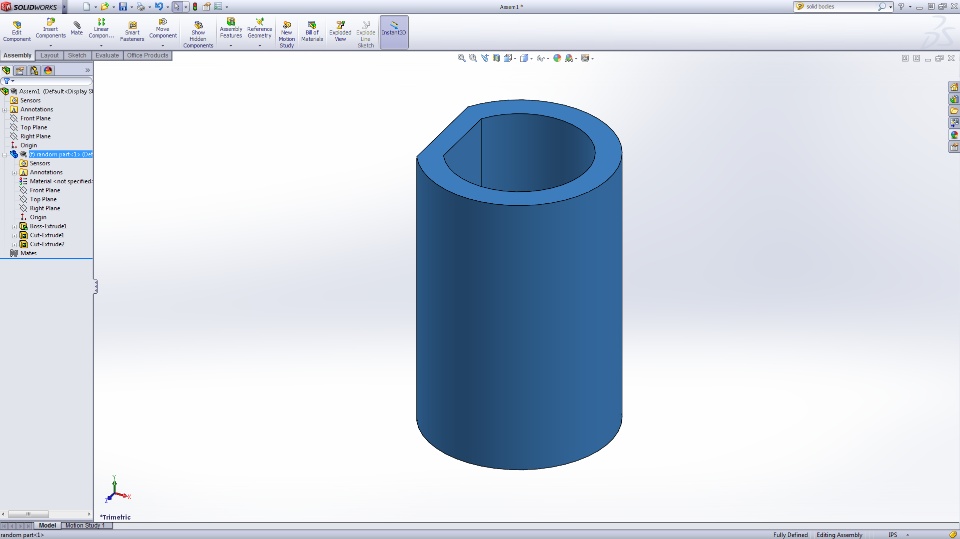
Task: Start a New Motion Study
Action: 287,35
